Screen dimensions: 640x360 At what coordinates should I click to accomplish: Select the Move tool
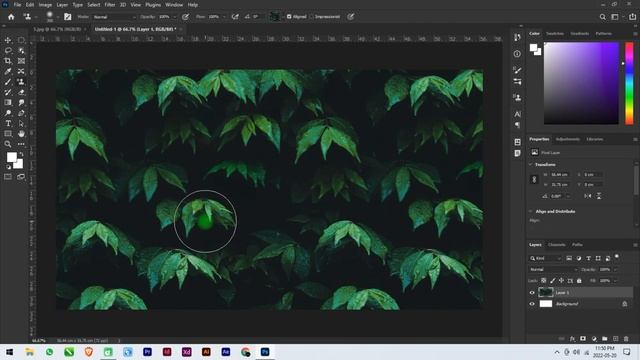click(x=8, y=40)
